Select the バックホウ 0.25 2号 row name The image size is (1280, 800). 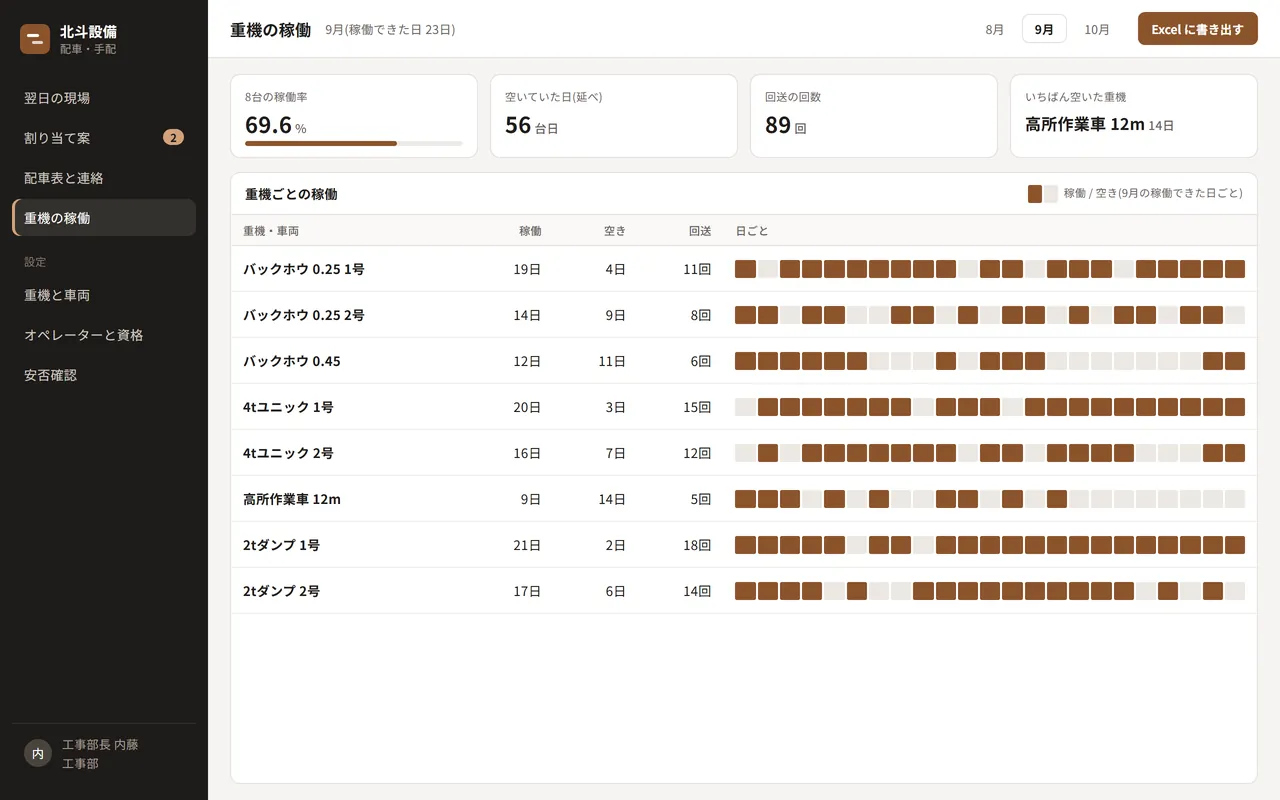(x=303, y=315)
